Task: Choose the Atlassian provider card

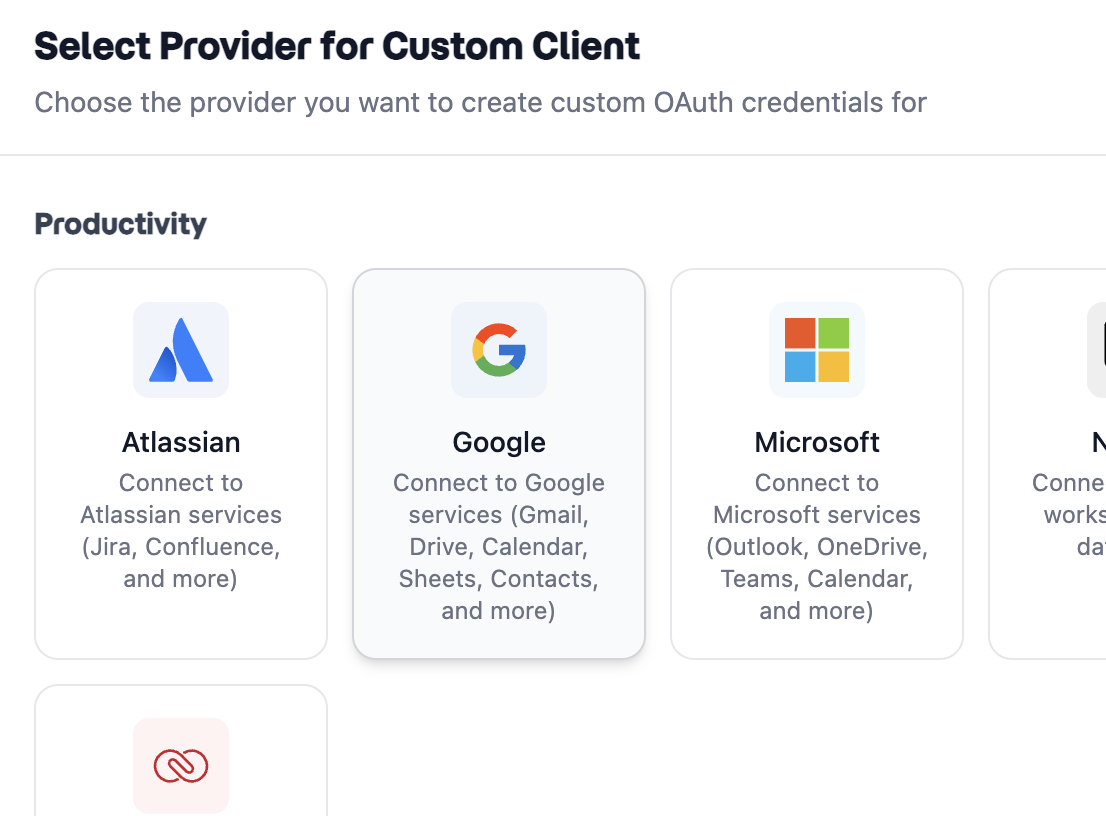Action: [180, 463]
